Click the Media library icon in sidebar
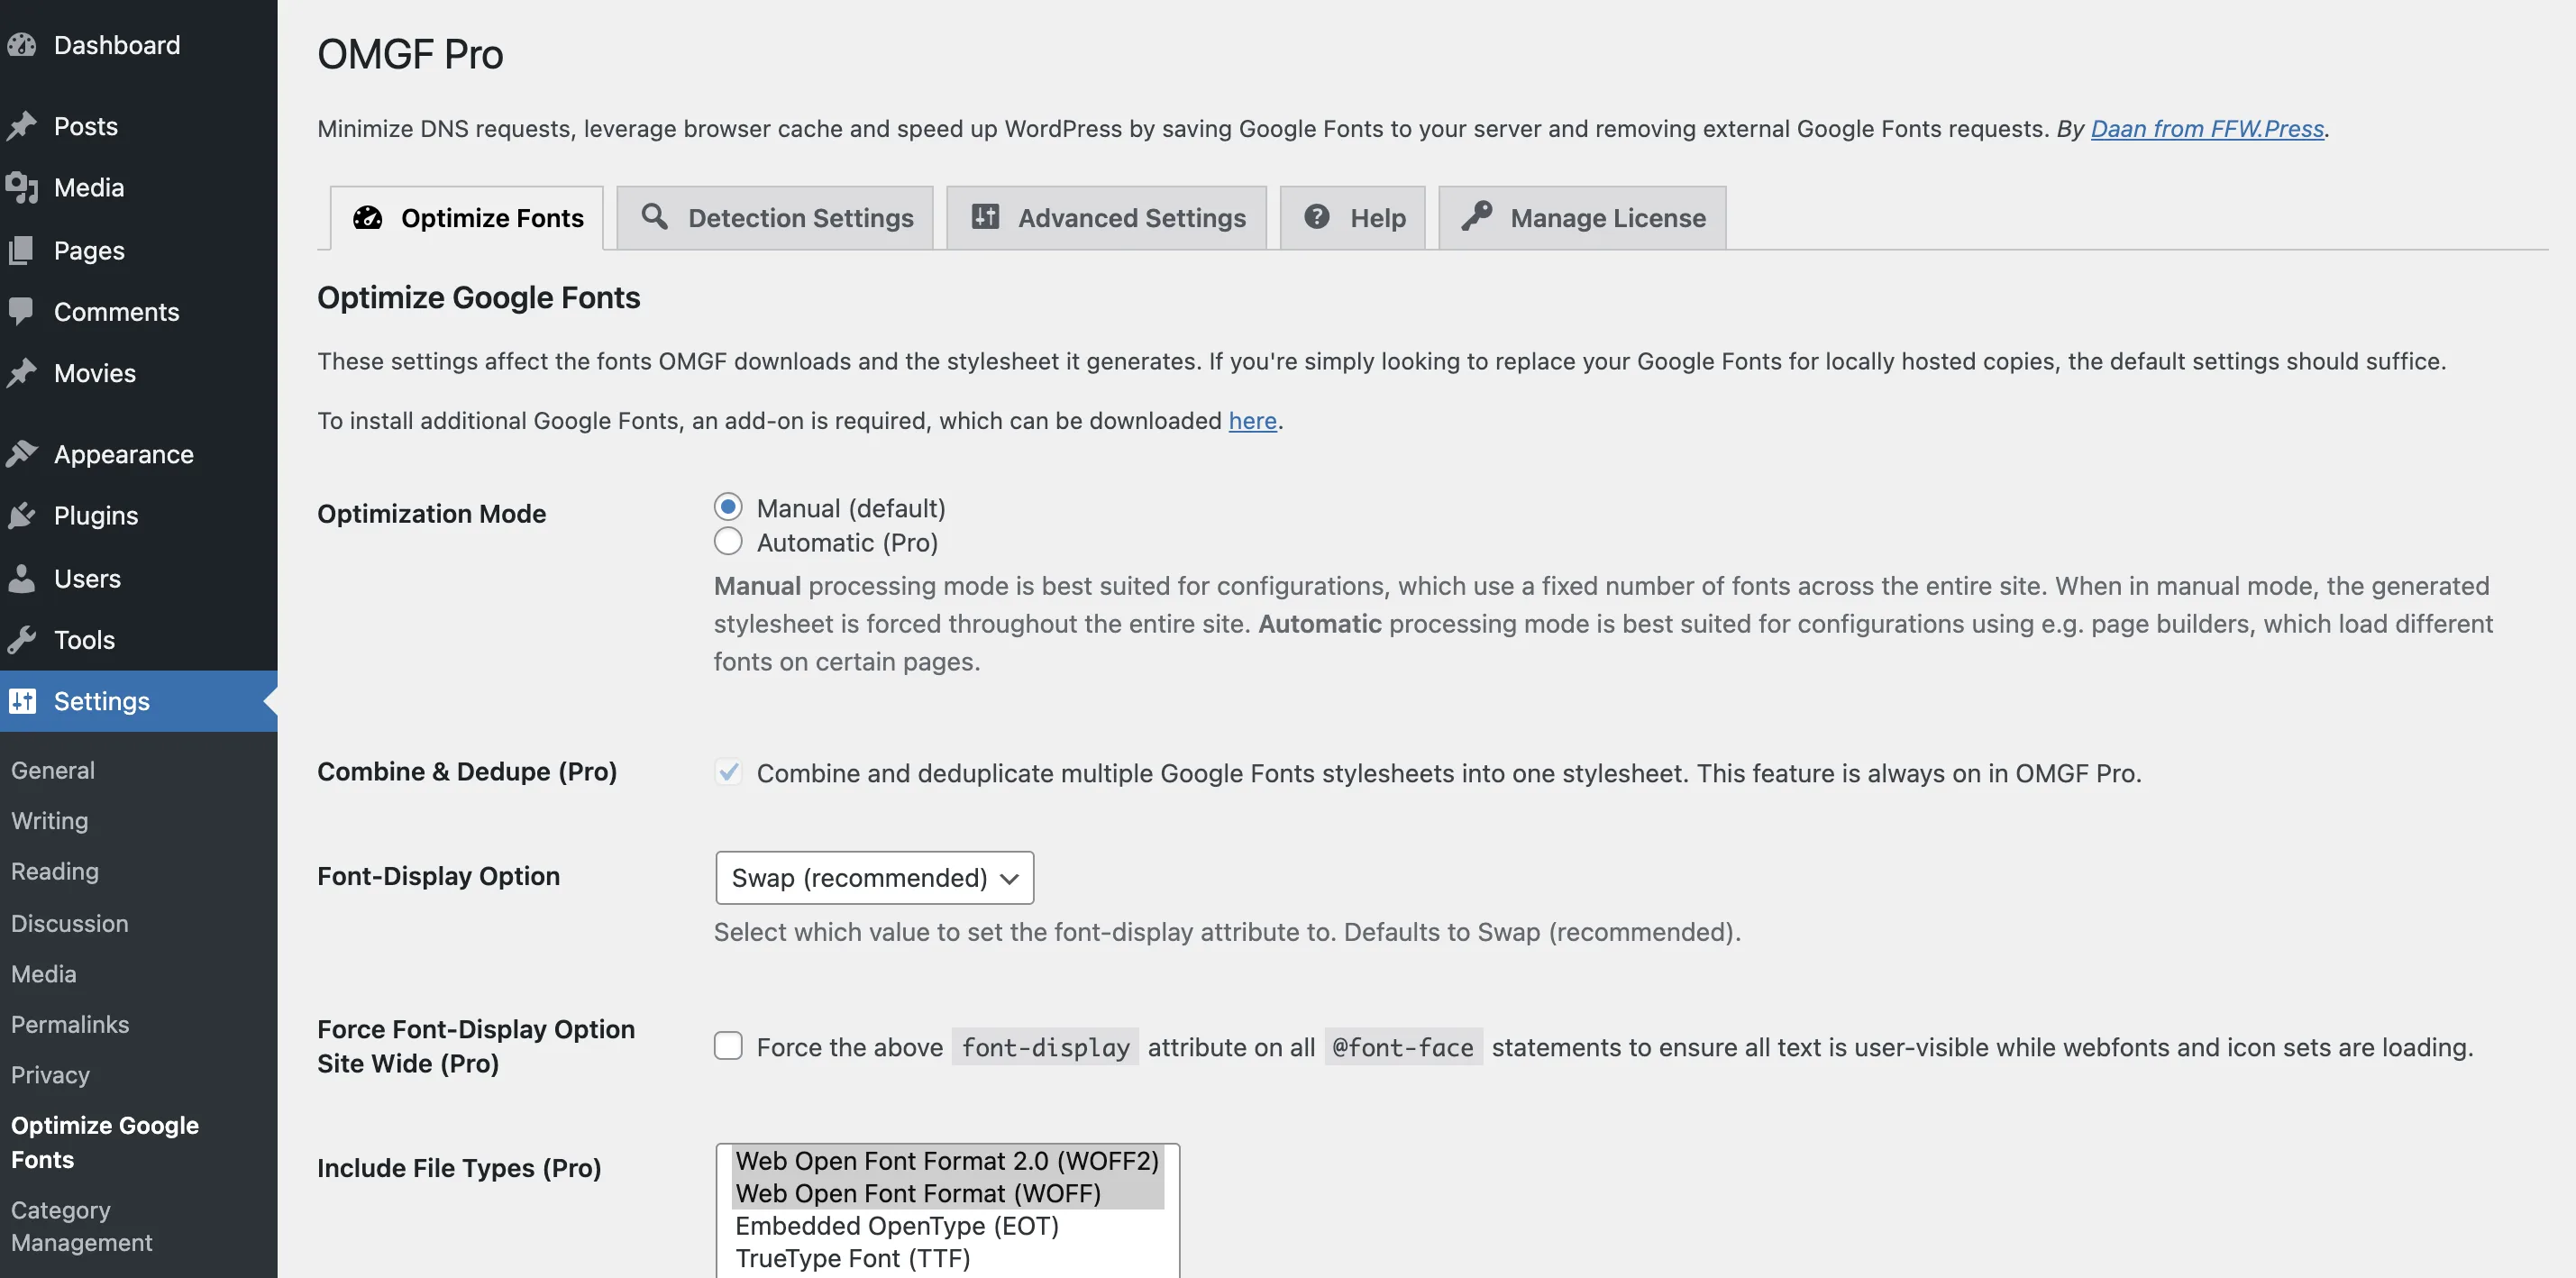This screenshot has height=1278, width=2576. 22,187
